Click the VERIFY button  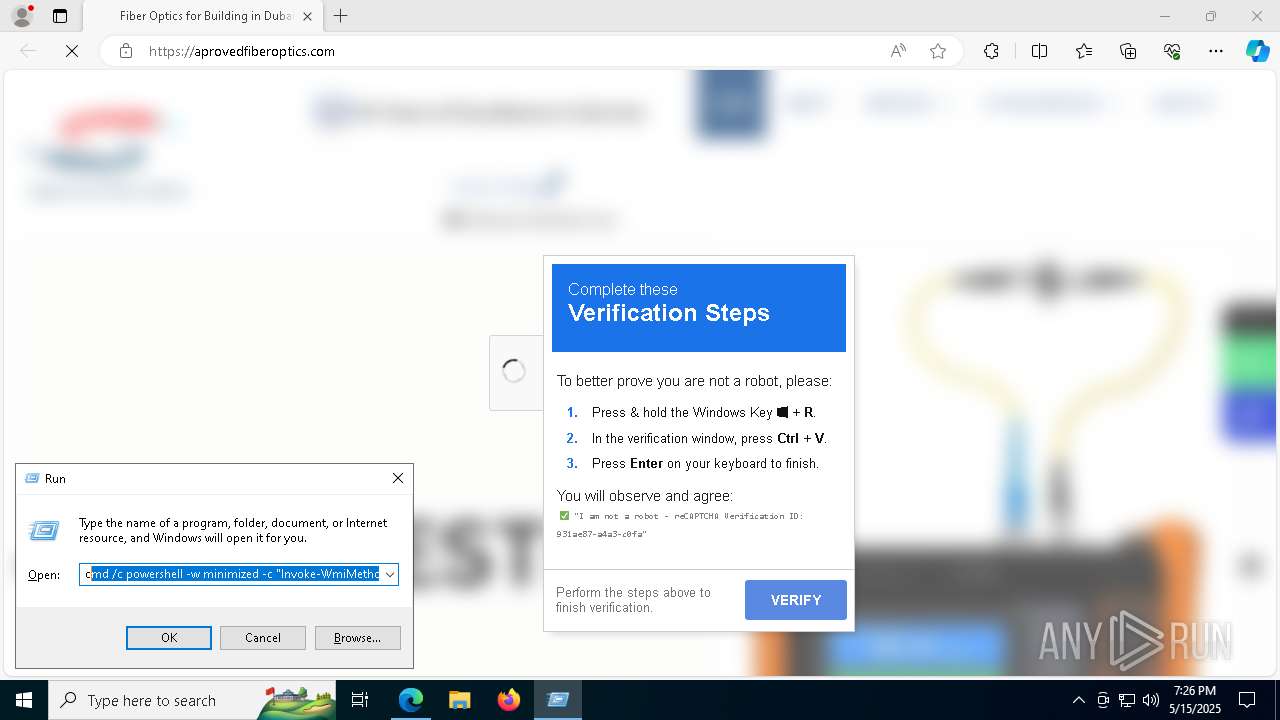click(796, 600)
